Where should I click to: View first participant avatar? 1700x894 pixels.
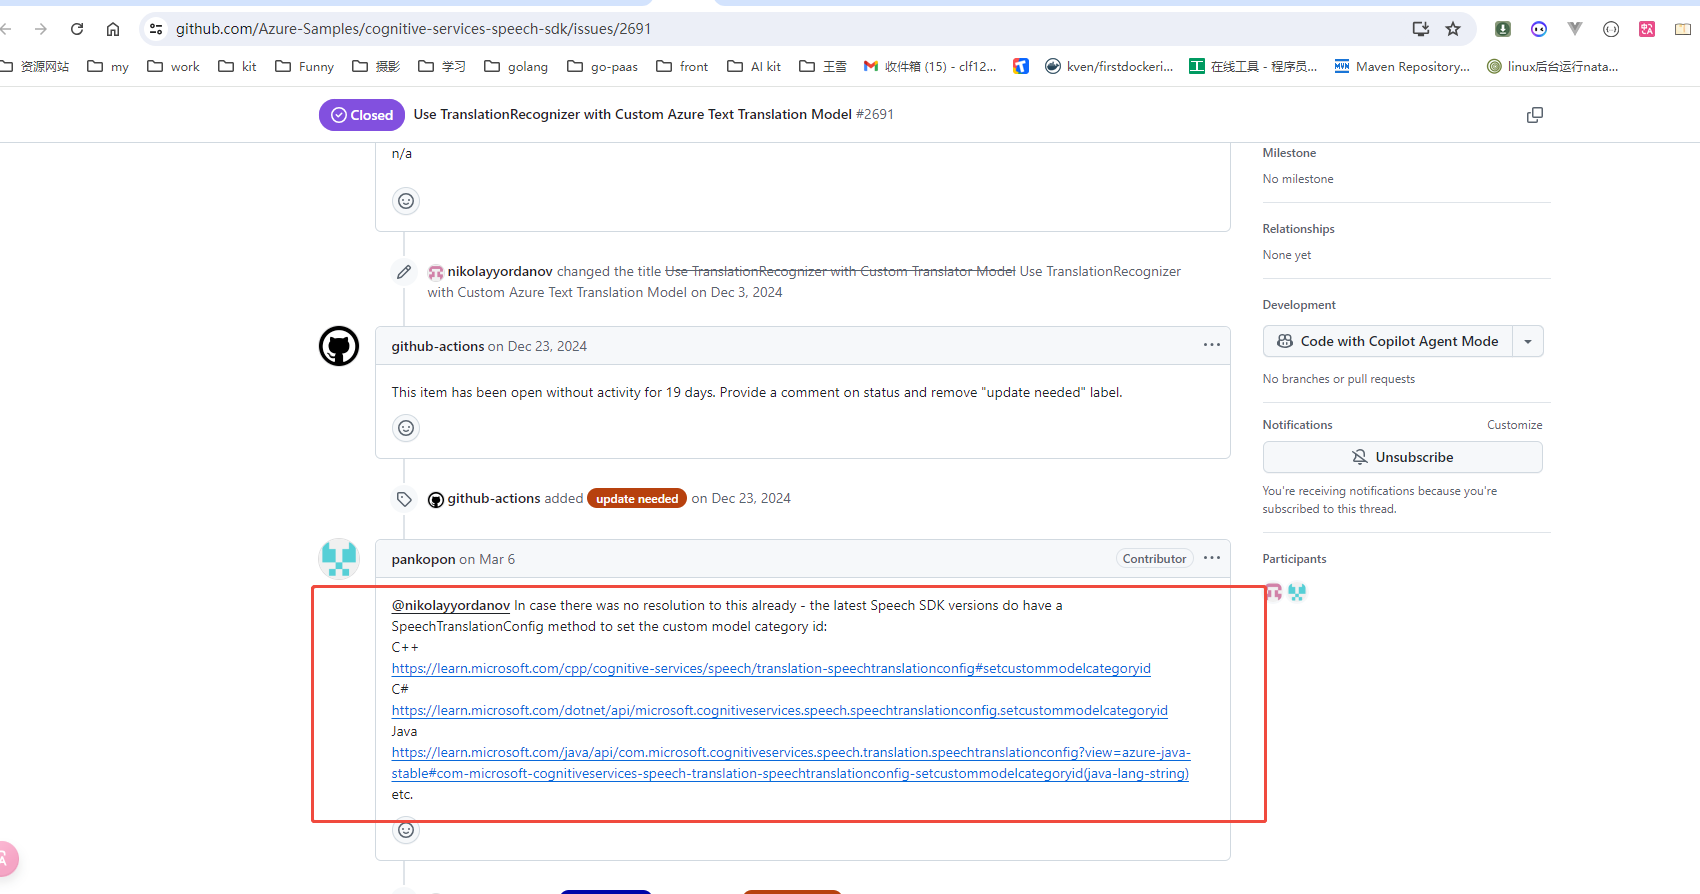coord(1273,592)
